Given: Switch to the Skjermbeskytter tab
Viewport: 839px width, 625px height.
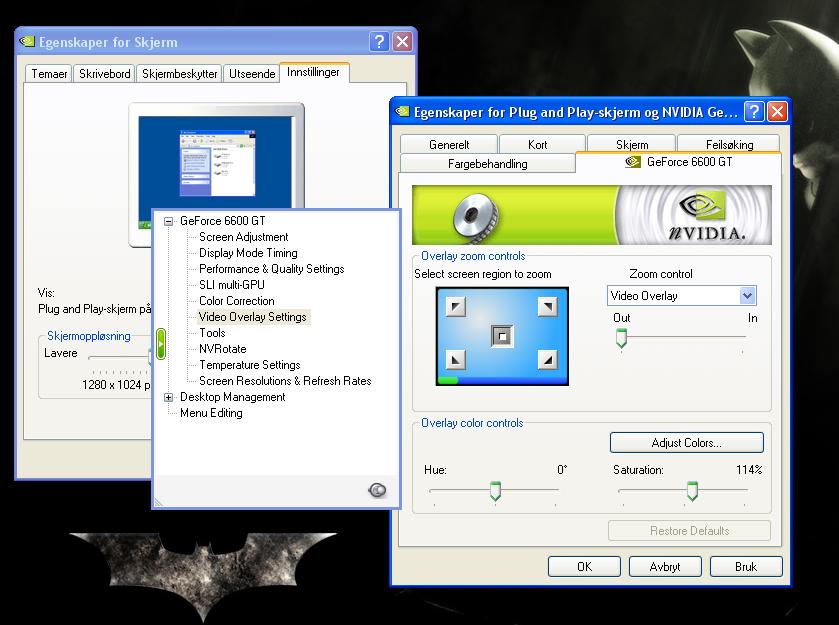Looking at the screenshot, I should pyautogui.click(x=179, y=74).
